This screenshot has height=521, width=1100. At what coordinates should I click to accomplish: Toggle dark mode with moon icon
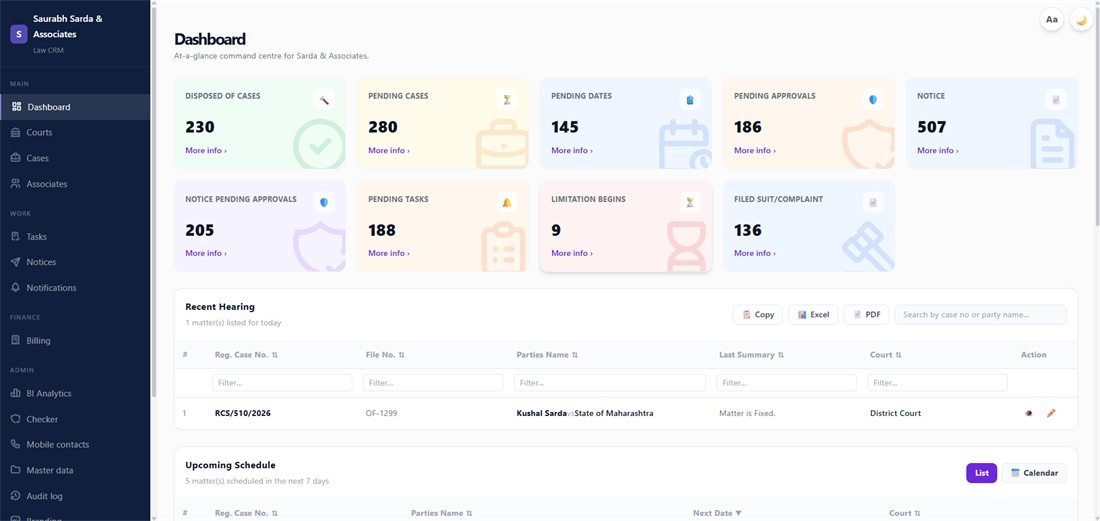[x=1081, y=20]
